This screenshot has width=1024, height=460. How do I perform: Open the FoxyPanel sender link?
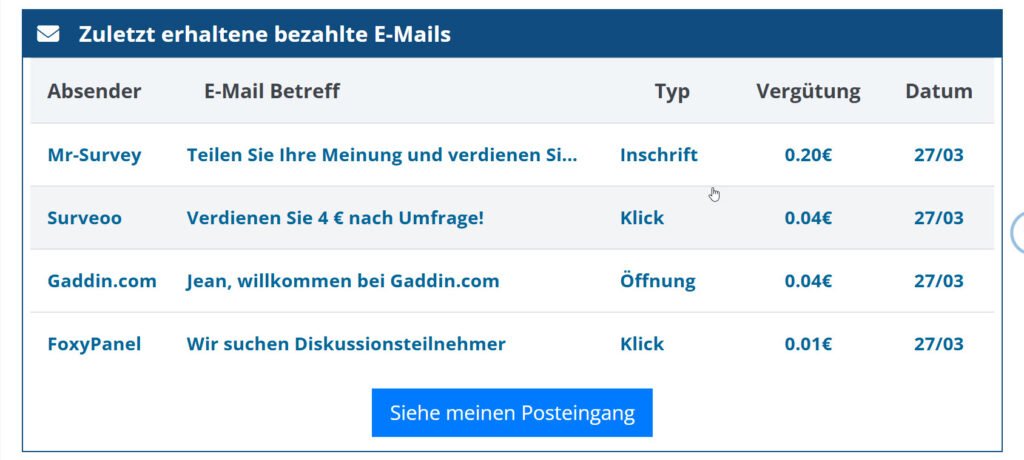pos(94,344)
